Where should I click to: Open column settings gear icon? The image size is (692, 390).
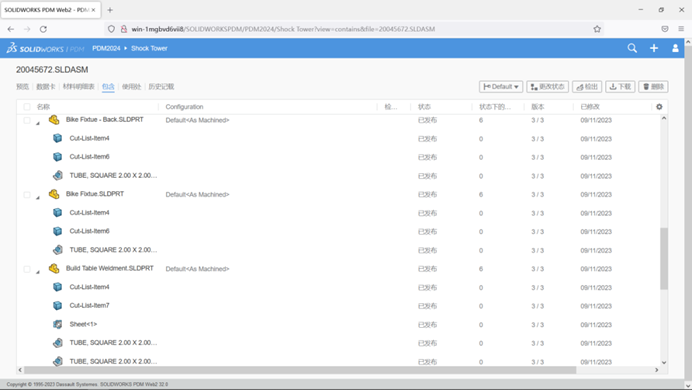click(x=659, y=107)
